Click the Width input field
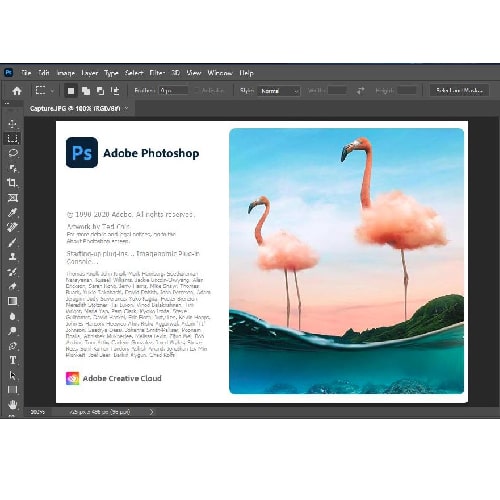This screenshot has width=500, height=500. coord(337,90)
